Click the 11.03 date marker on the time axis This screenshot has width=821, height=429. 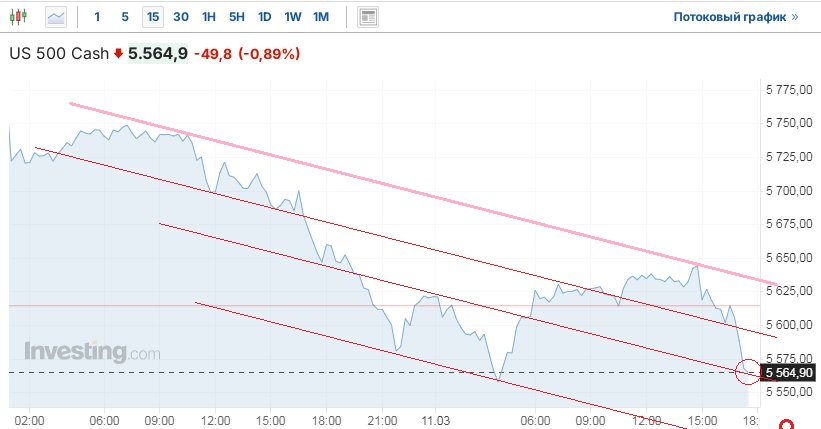pos(433,421)
